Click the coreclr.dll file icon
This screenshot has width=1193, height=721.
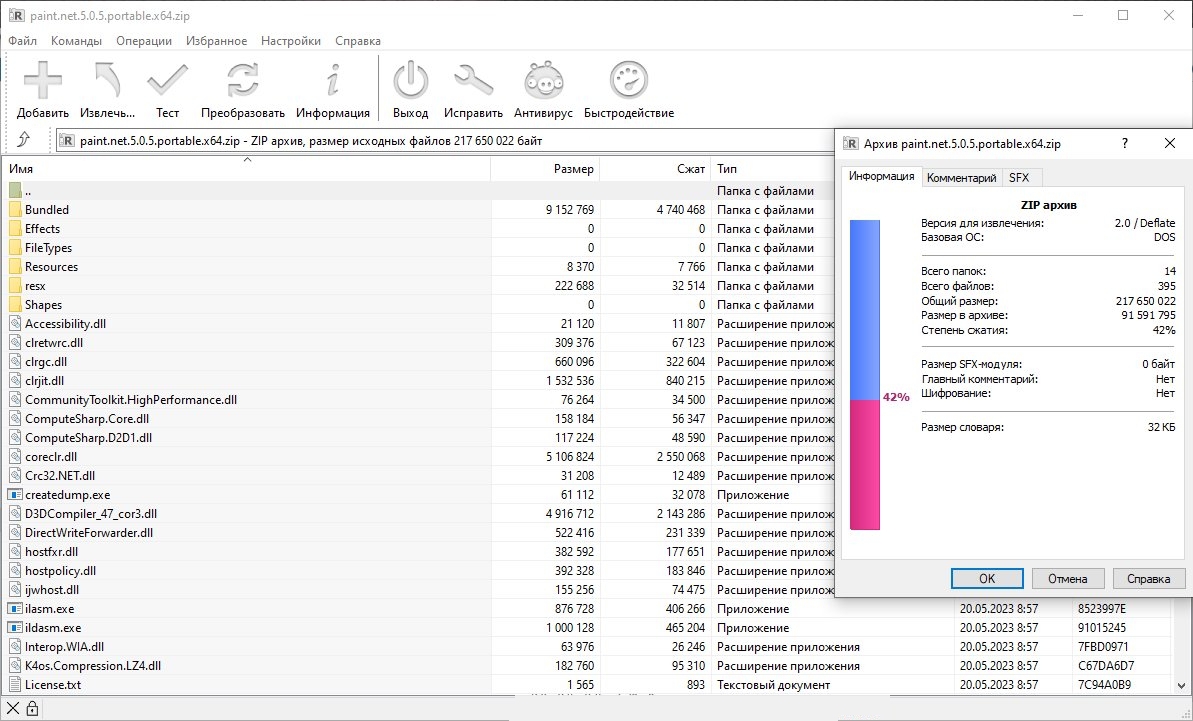click(15, 457)
